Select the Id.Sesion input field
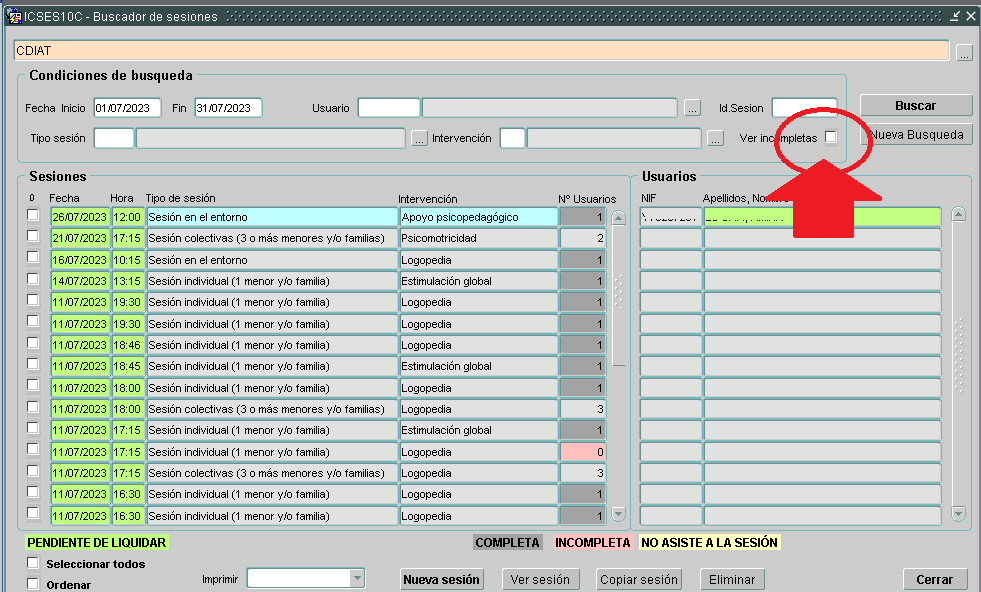 [x=803, y=108]
